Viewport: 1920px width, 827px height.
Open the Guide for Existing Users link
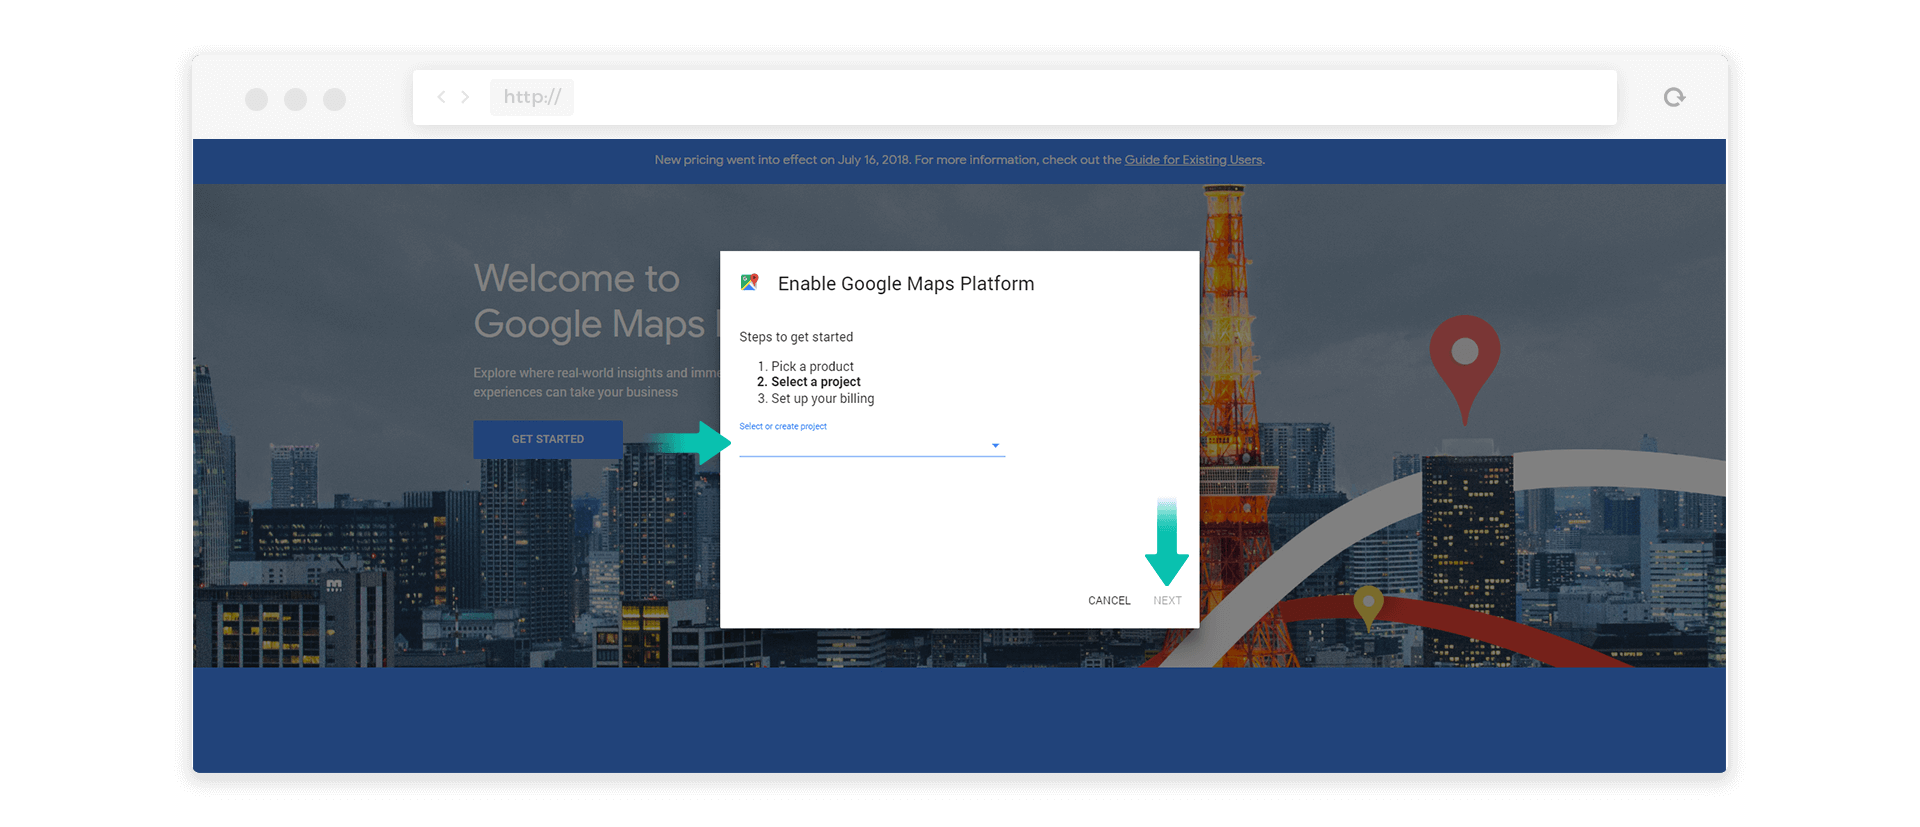(x=1193, y=160)
